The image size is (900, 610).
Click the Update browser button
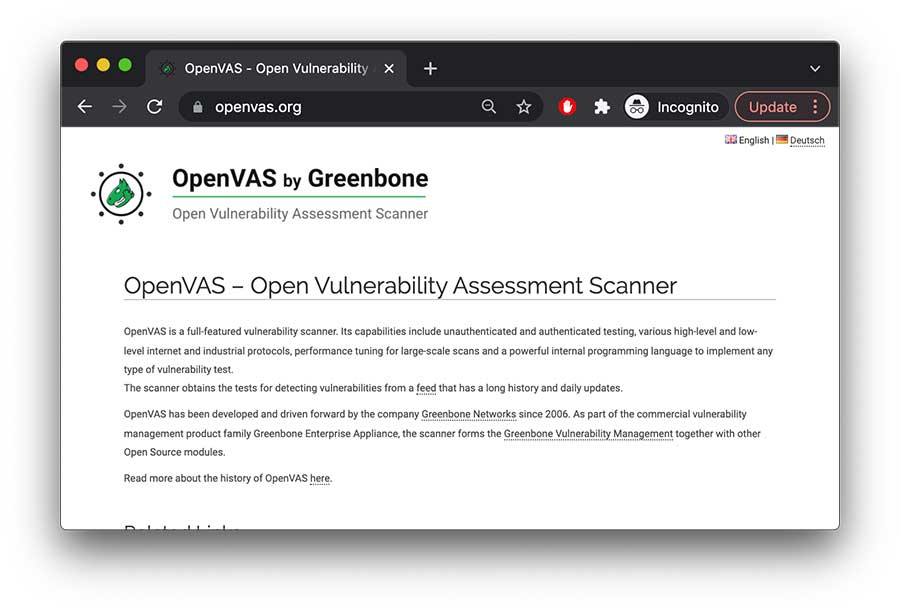775,106
